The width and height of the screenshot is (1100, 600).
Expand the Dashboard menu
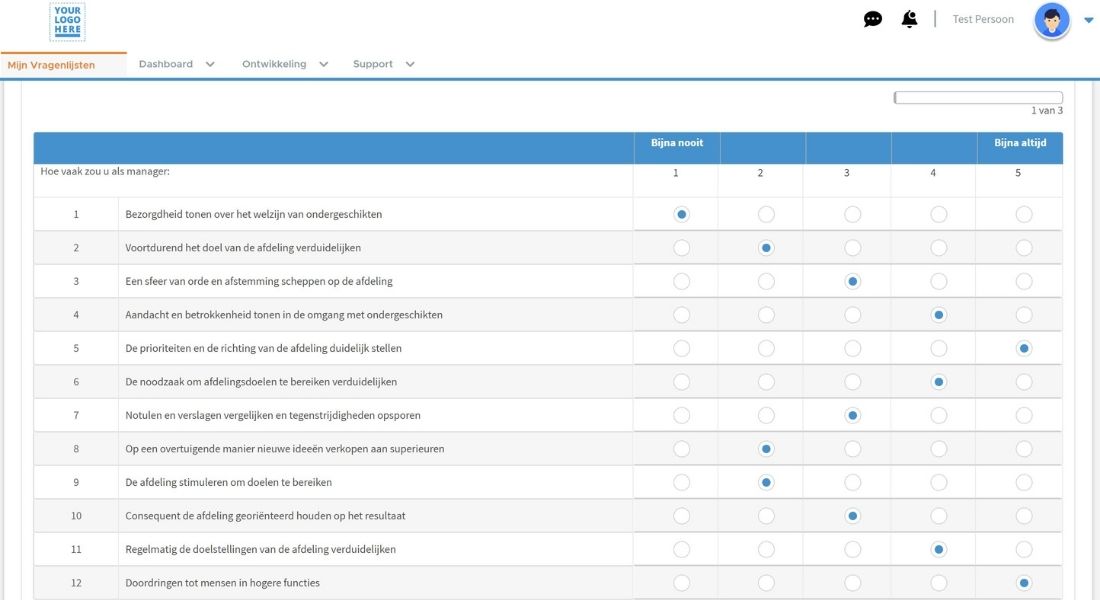coord(176,64)
